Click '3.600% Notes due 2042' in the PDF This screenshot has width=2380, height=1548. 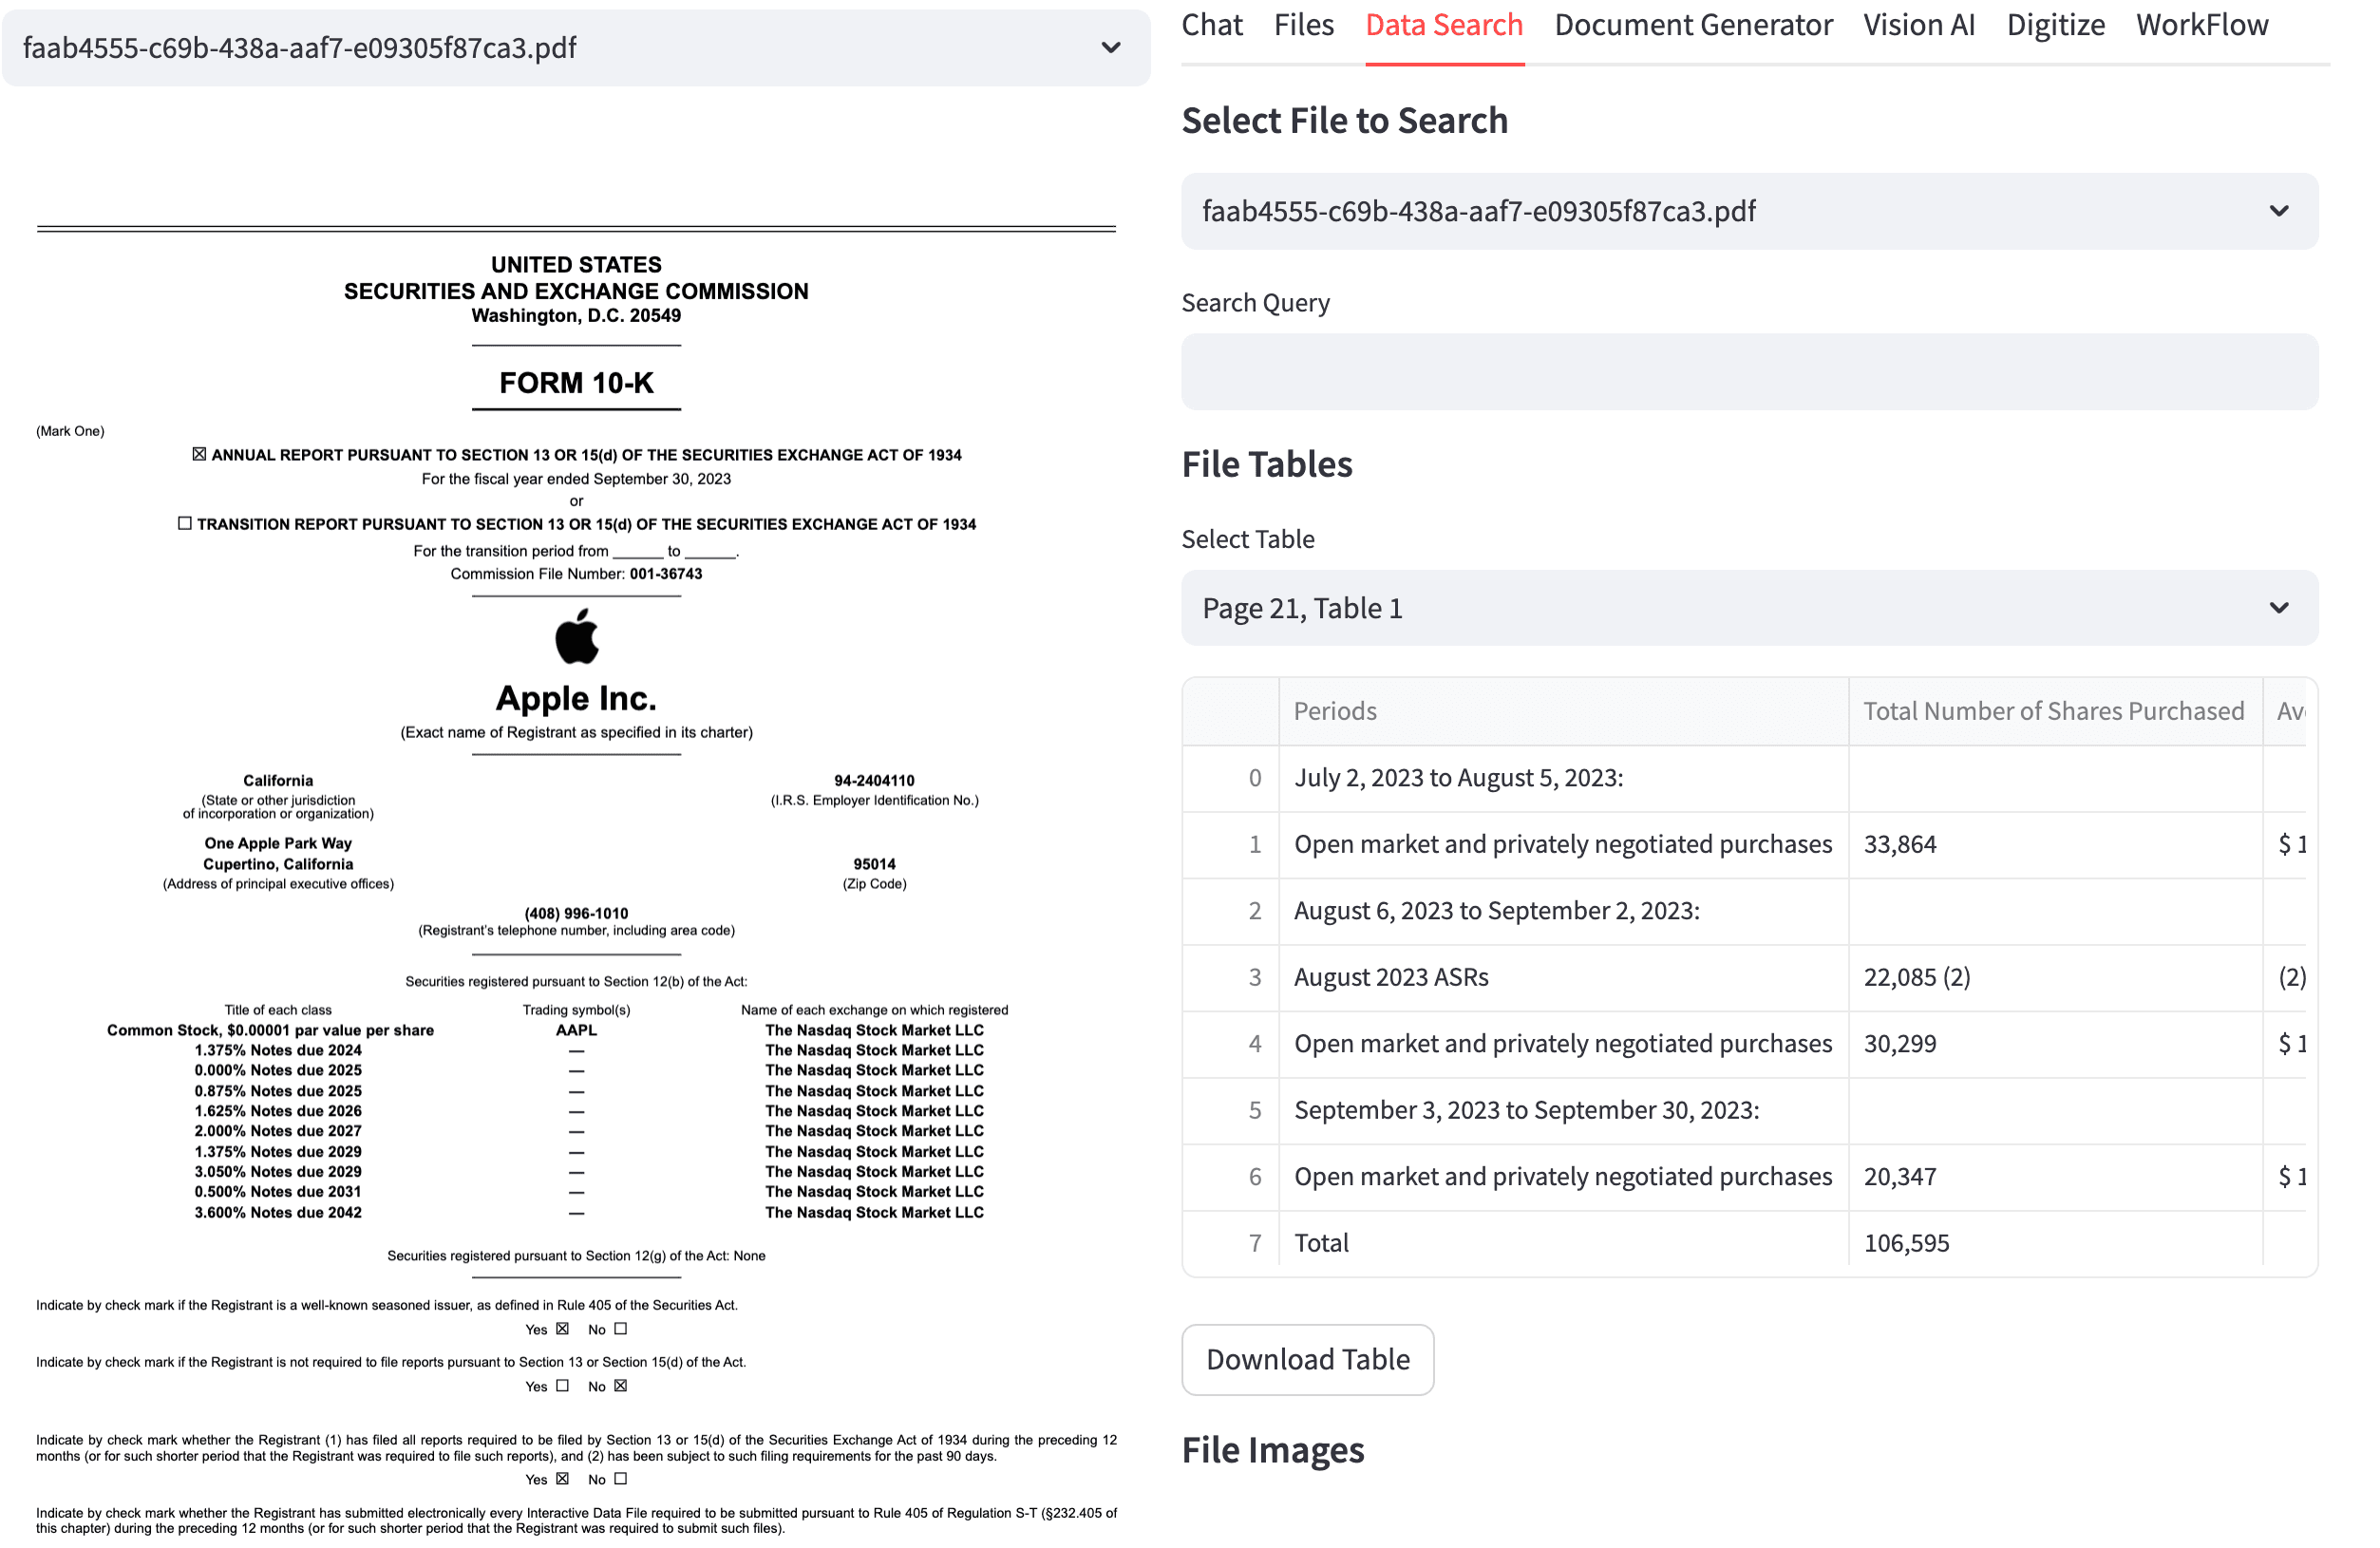(x=278, y=1212)
